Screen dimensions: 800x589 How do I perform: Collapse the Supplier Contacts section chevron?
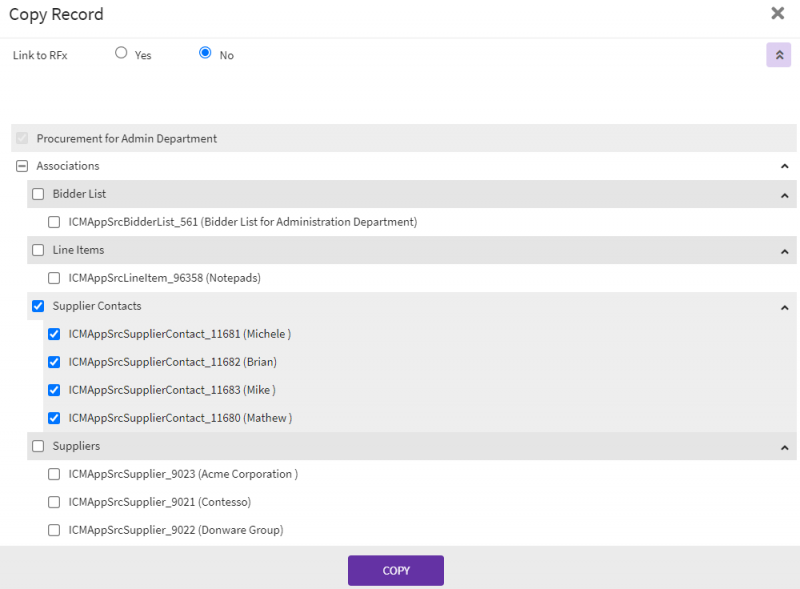coord(785,307)
